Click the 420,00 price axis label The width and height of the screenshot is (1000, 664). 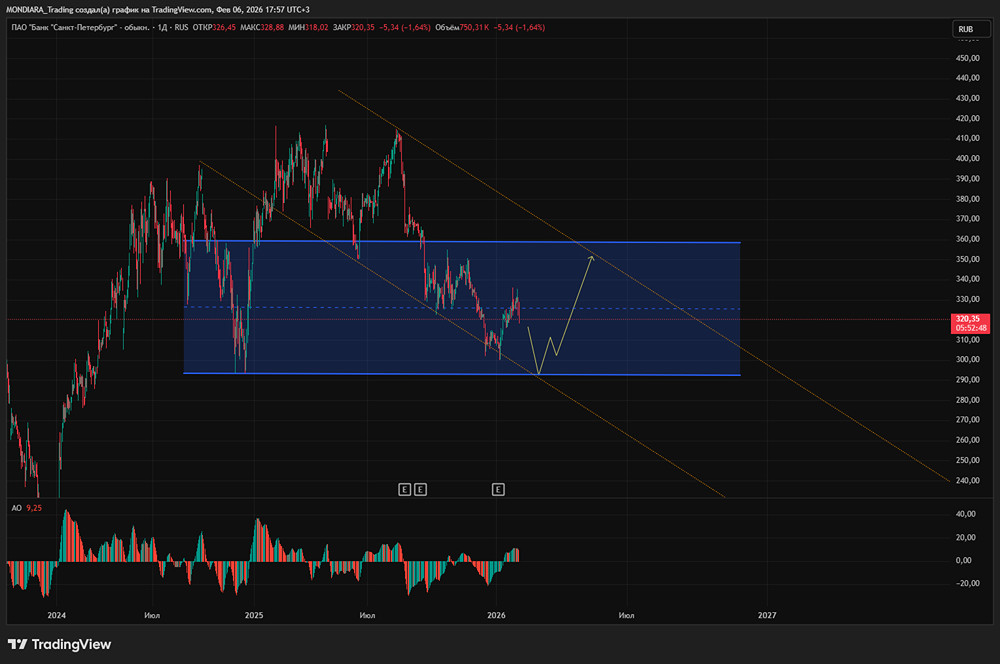tap(967, 118)
